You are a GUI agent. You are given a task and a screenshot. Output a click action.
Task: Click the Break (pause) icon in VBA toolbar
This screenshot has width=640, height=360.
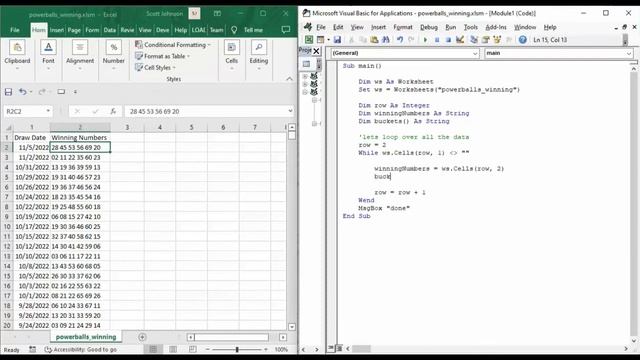pos(437,40)
